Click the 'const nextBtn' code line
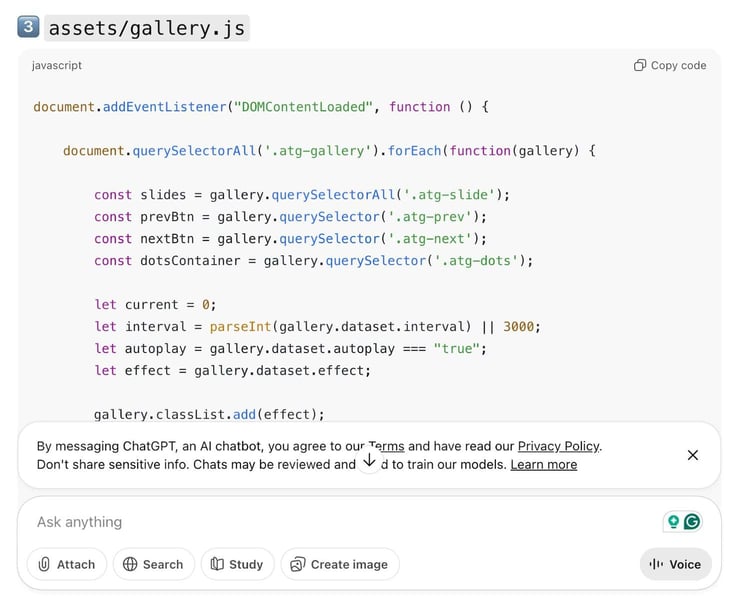The image size is (736, 597). pos(290,239)
